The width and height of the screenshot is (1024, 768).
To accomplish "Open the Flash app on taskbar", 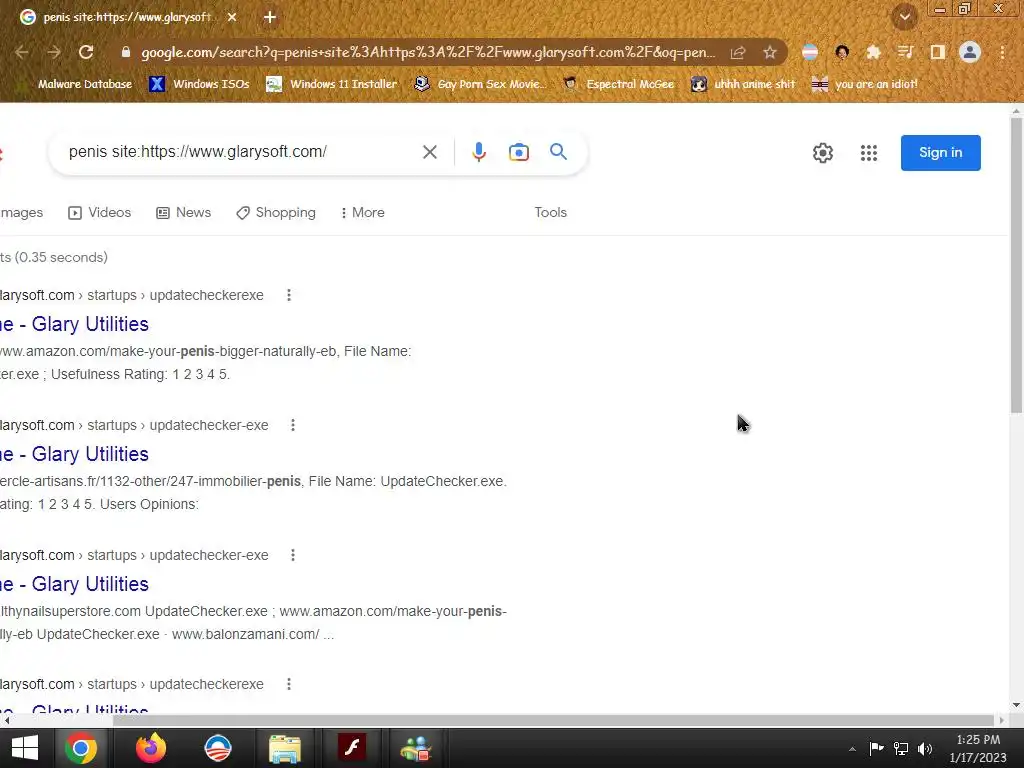I will [x=352, y=748].
